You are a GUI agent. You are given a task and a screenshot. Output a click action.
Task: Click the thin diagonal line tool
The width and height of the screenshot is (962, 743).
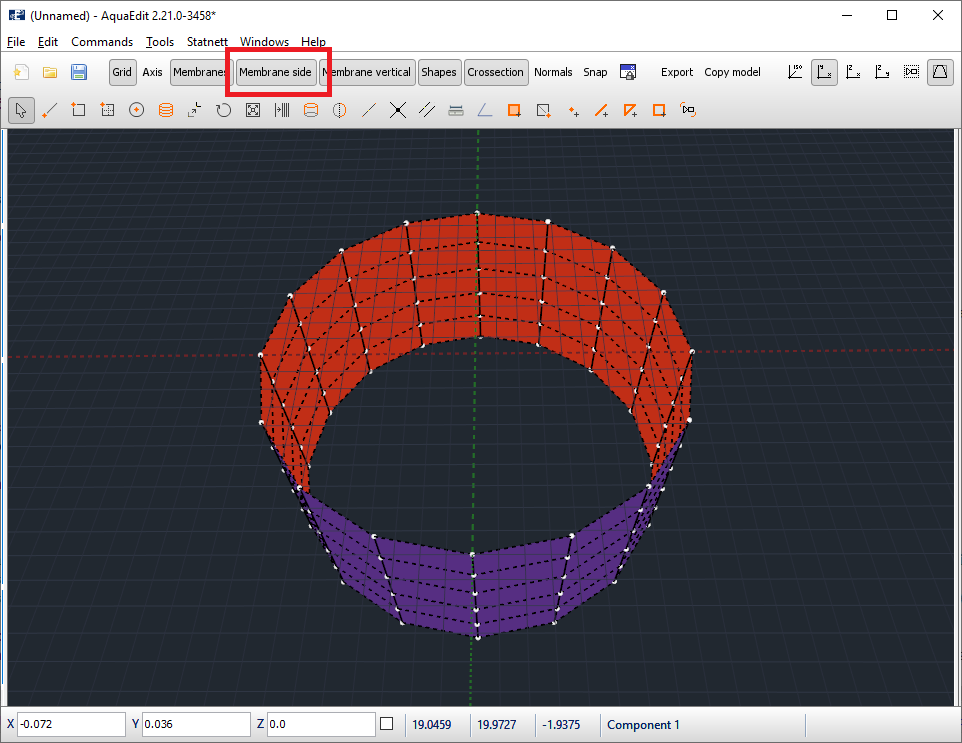coord(369,110)
